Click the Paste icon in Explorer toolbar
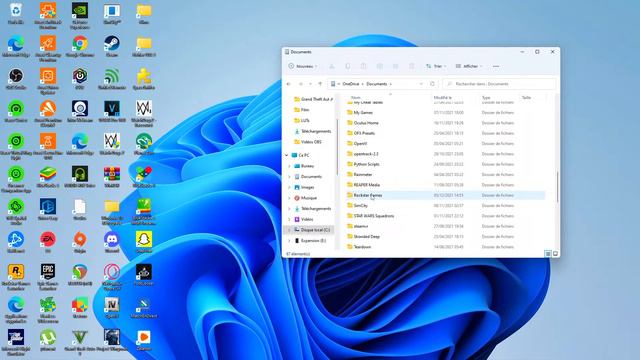 [364, 66]
